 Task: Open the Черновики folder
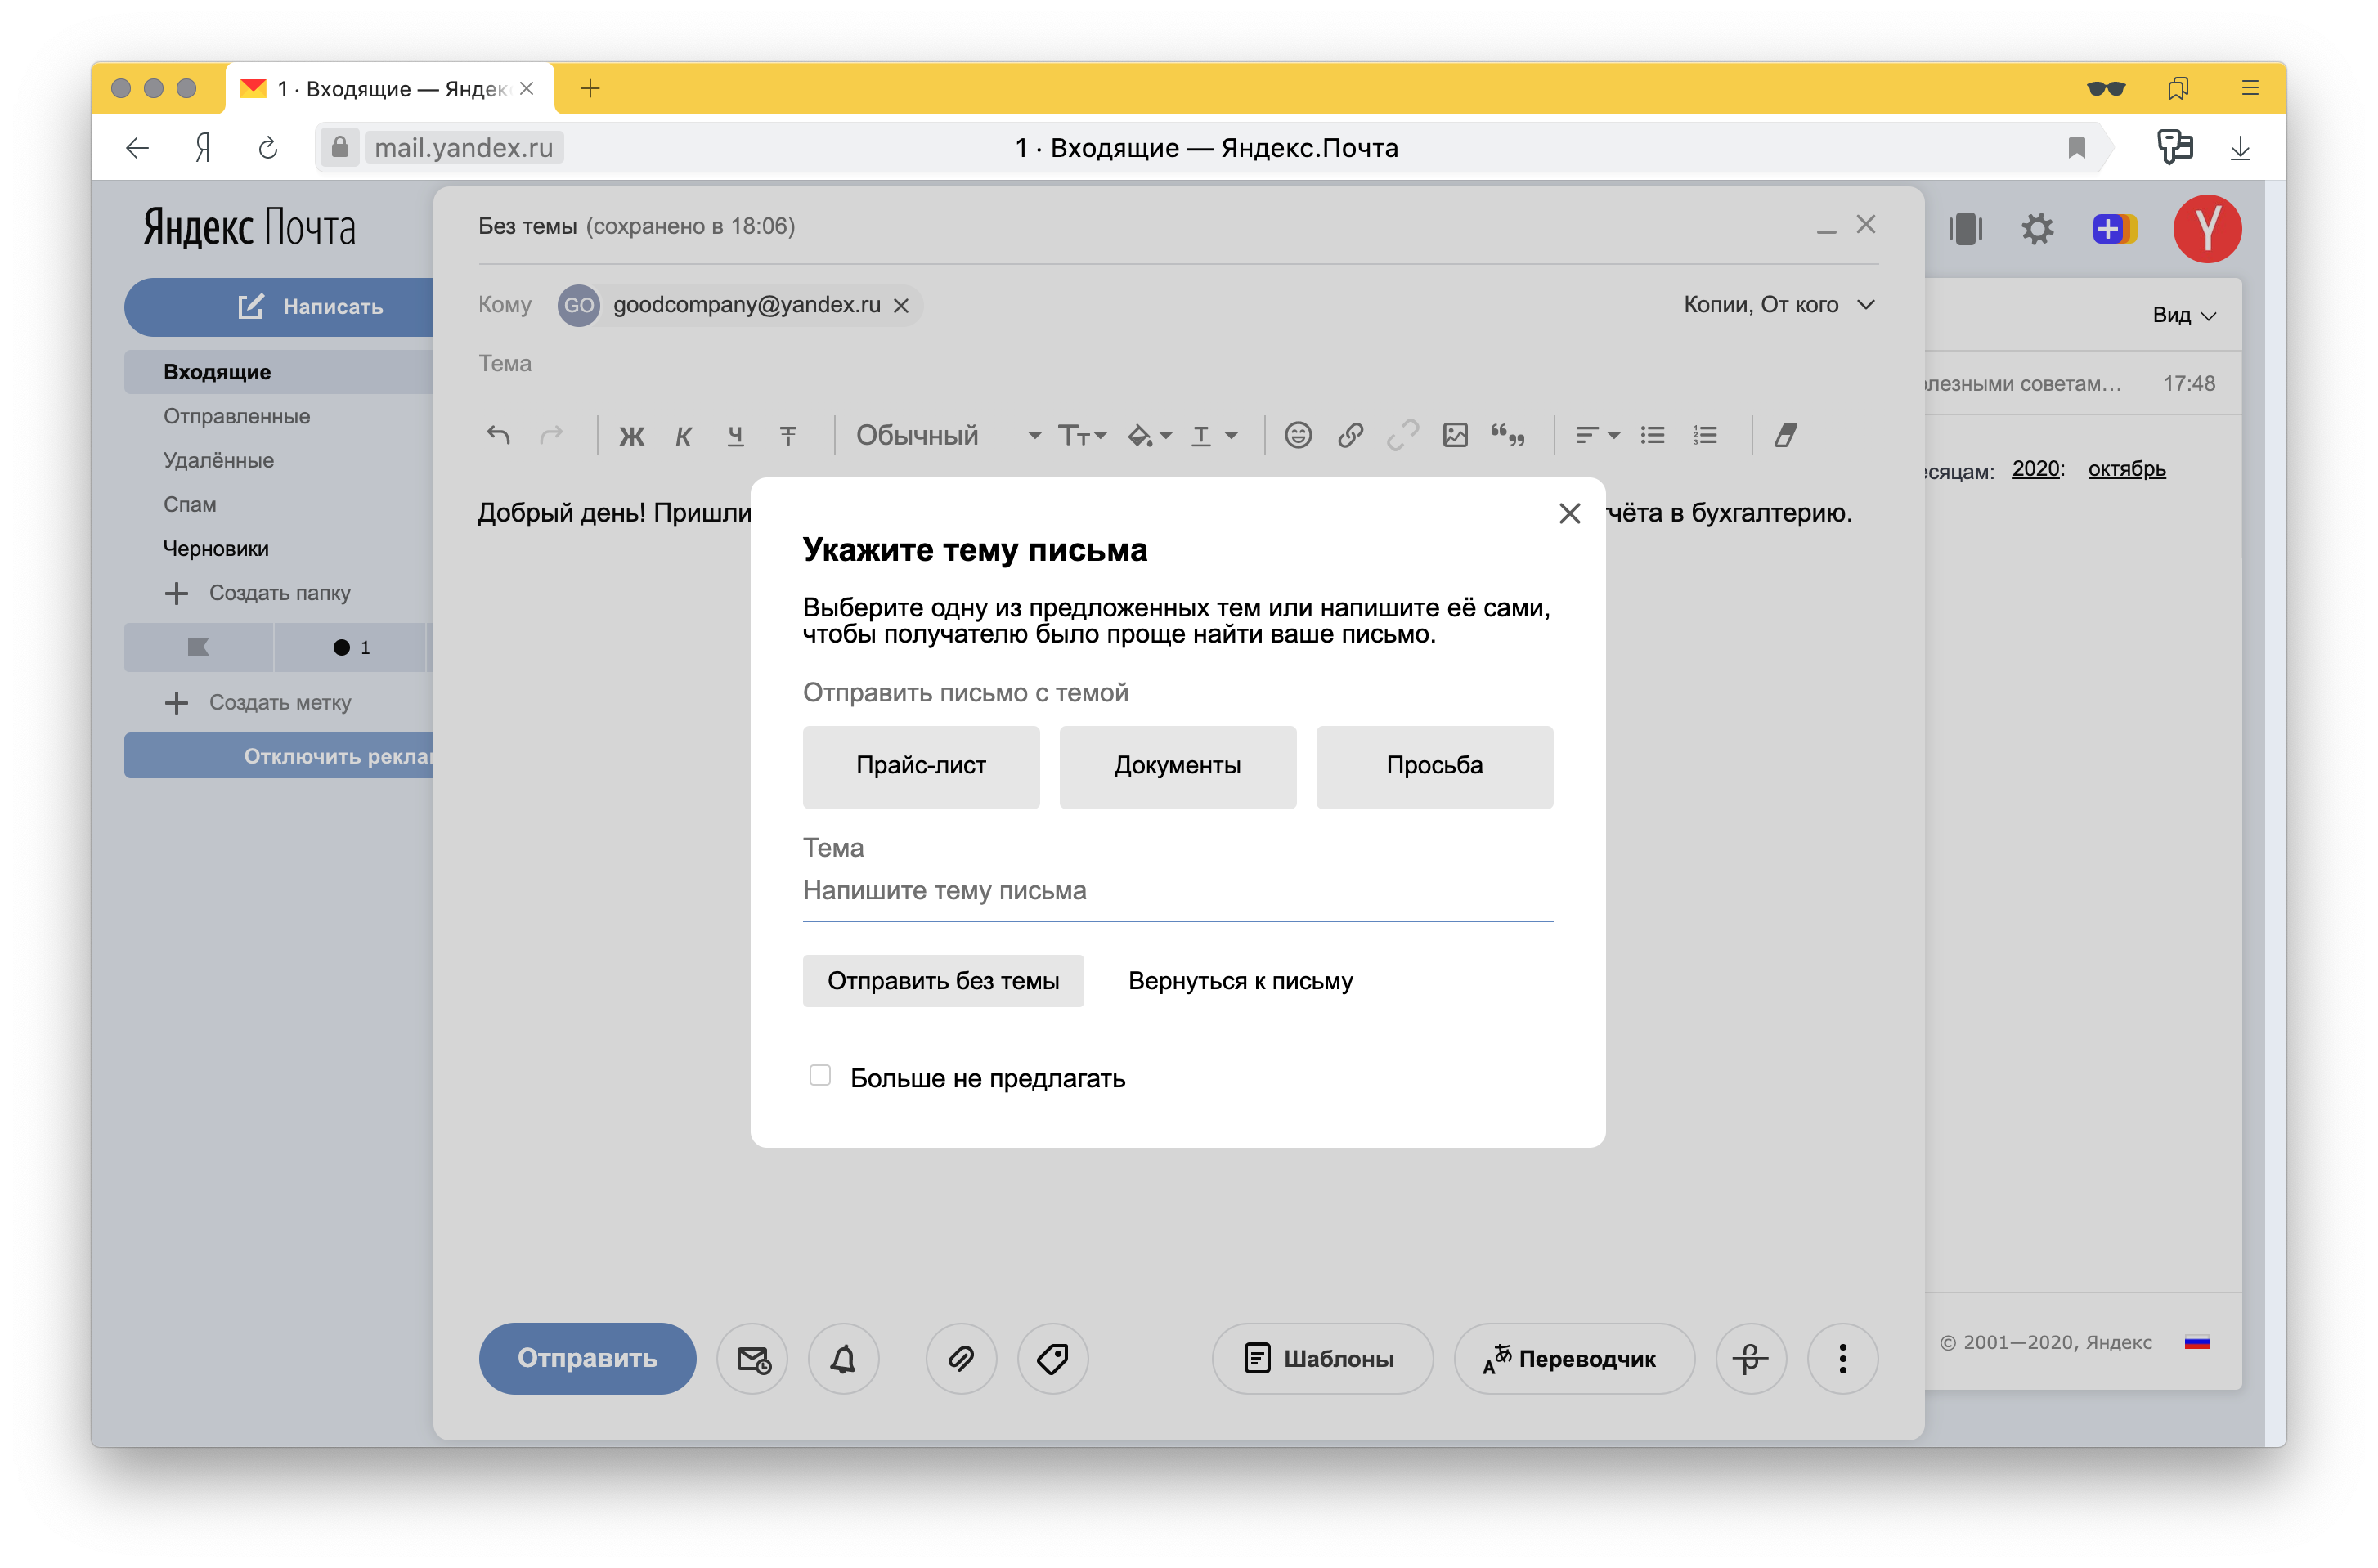216,548
